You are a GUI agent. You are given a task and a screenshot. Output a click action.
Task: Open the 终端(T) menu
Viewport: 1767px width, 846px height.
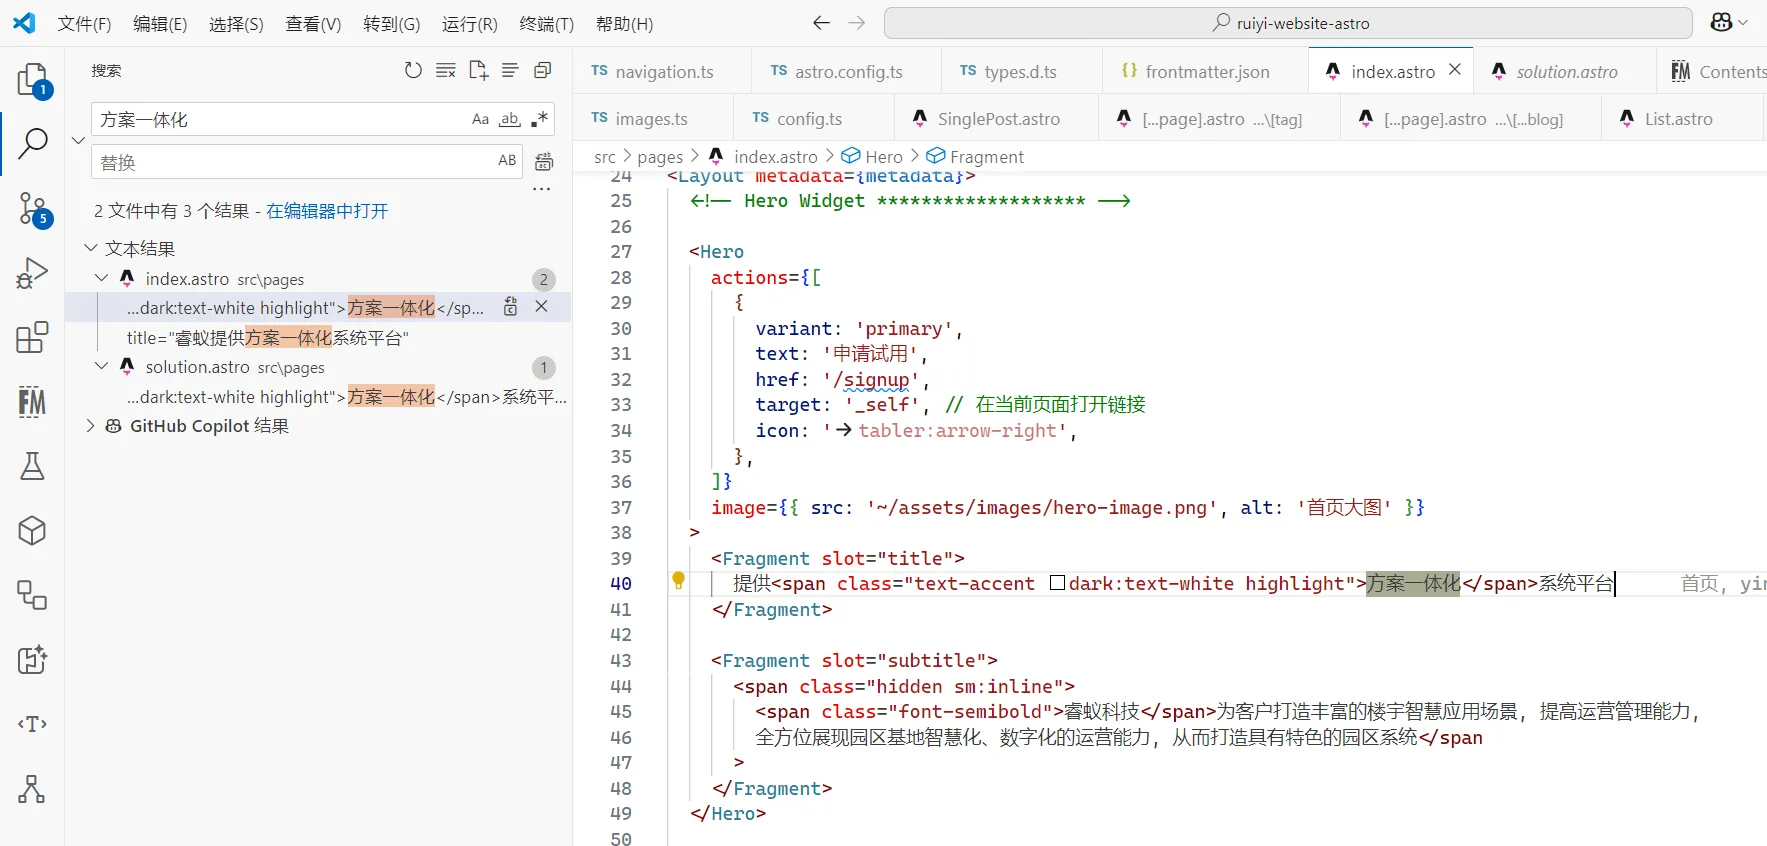546,24
